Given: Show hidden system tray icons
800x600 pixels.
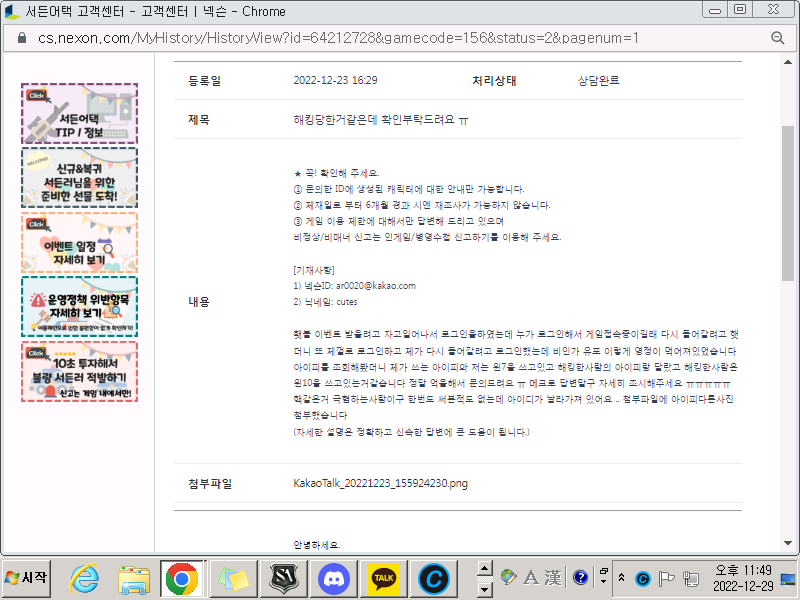Looking at the screenshot, I should [622, 577].
